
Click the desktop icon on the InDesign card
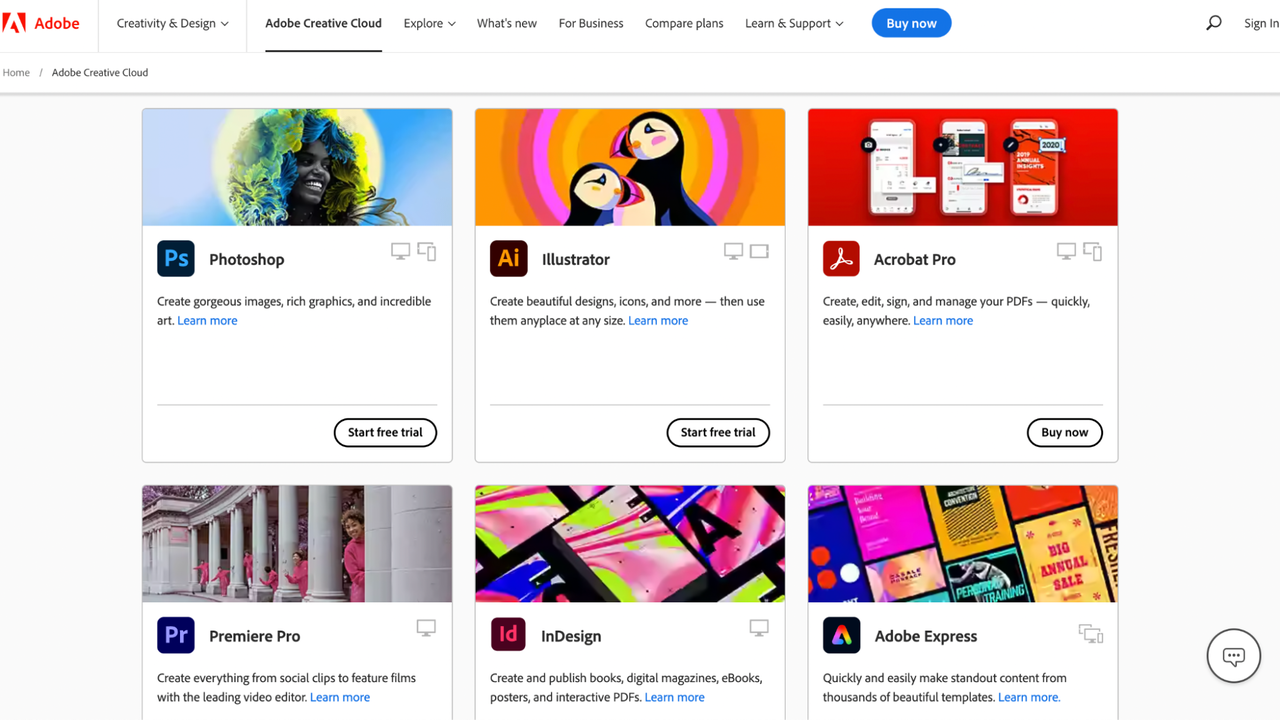tap(759, 627)
